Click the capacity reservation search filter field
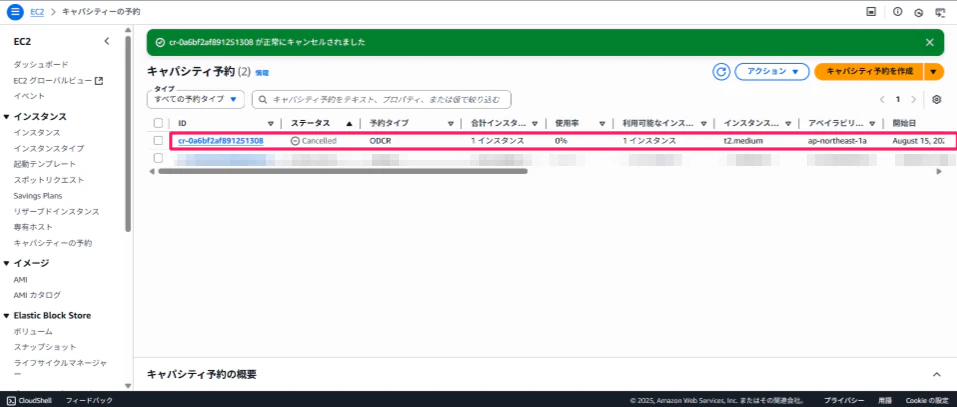The height and width of the screenshot is (407, 957). click(382, 99)
